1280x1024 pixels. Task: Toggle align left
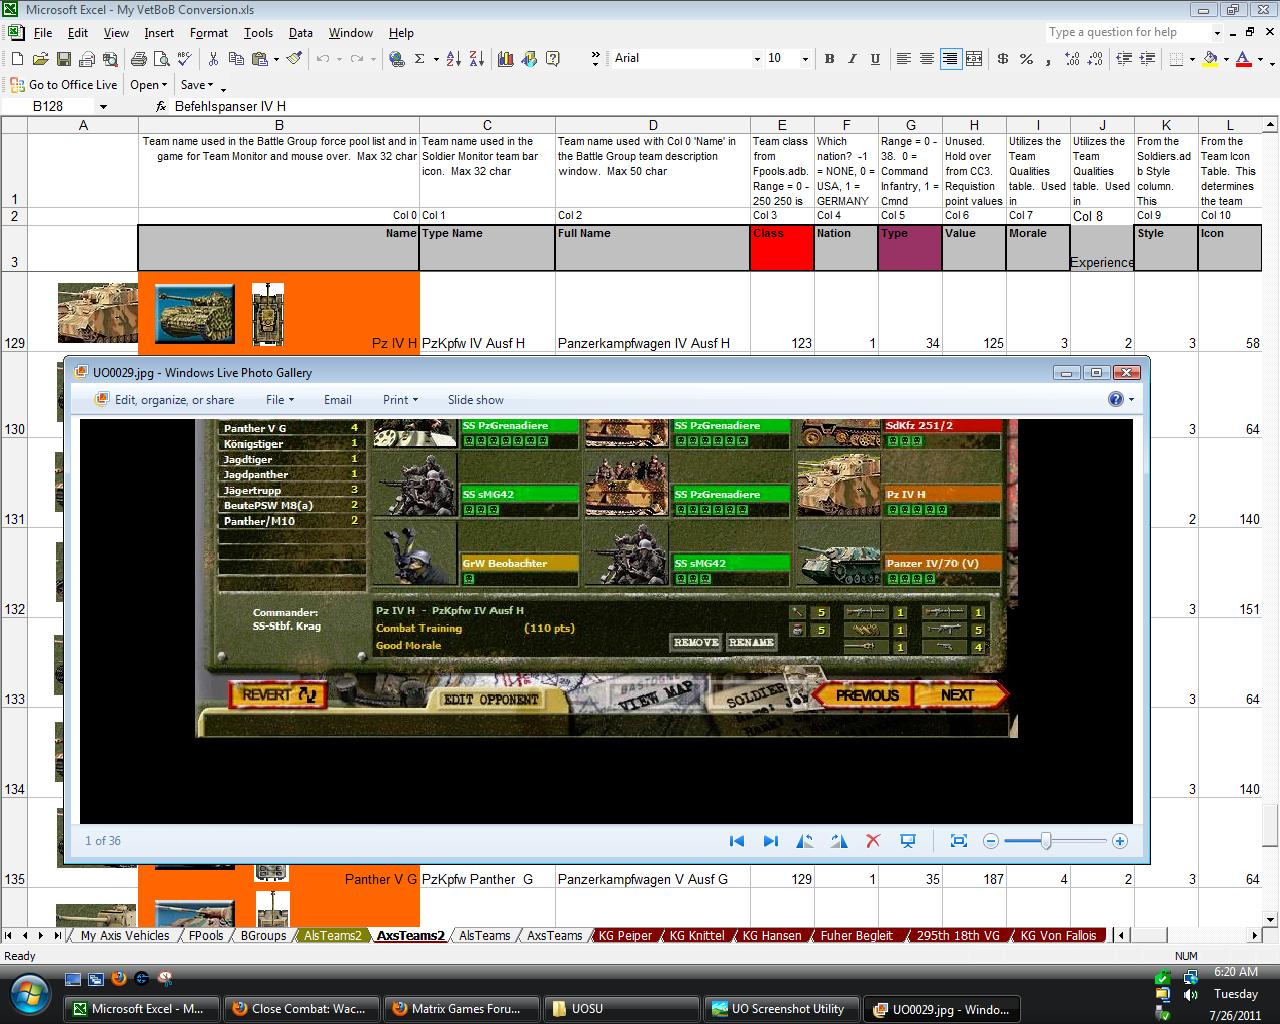904,59
